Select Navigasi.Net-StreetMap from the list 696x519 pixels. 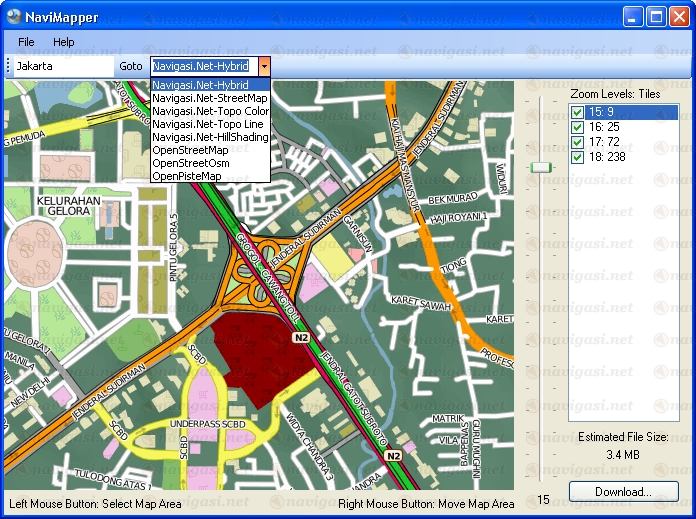click(210, 98)
